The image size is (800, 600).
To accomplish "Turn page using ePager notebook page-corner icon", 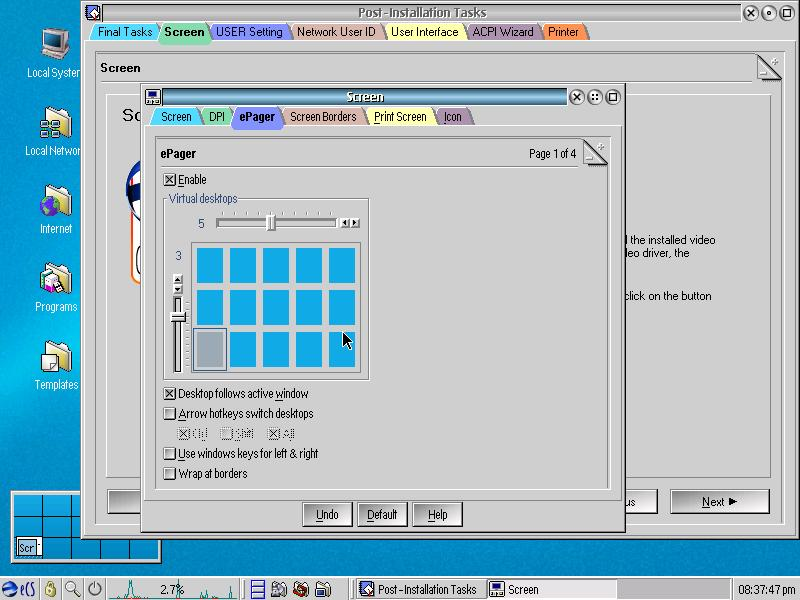I will (x=595, y=153).
